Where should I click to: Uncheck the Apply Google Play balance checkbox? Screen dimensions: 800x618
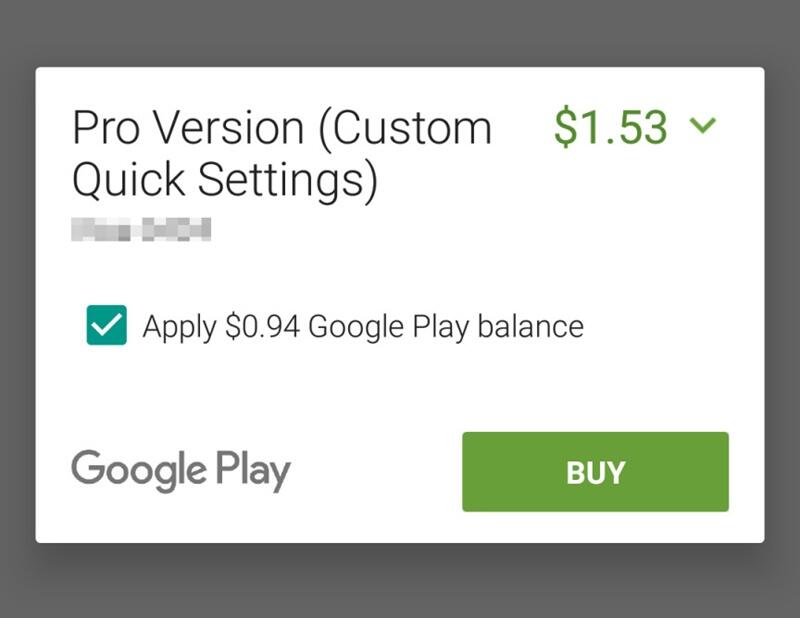point(107,325)
